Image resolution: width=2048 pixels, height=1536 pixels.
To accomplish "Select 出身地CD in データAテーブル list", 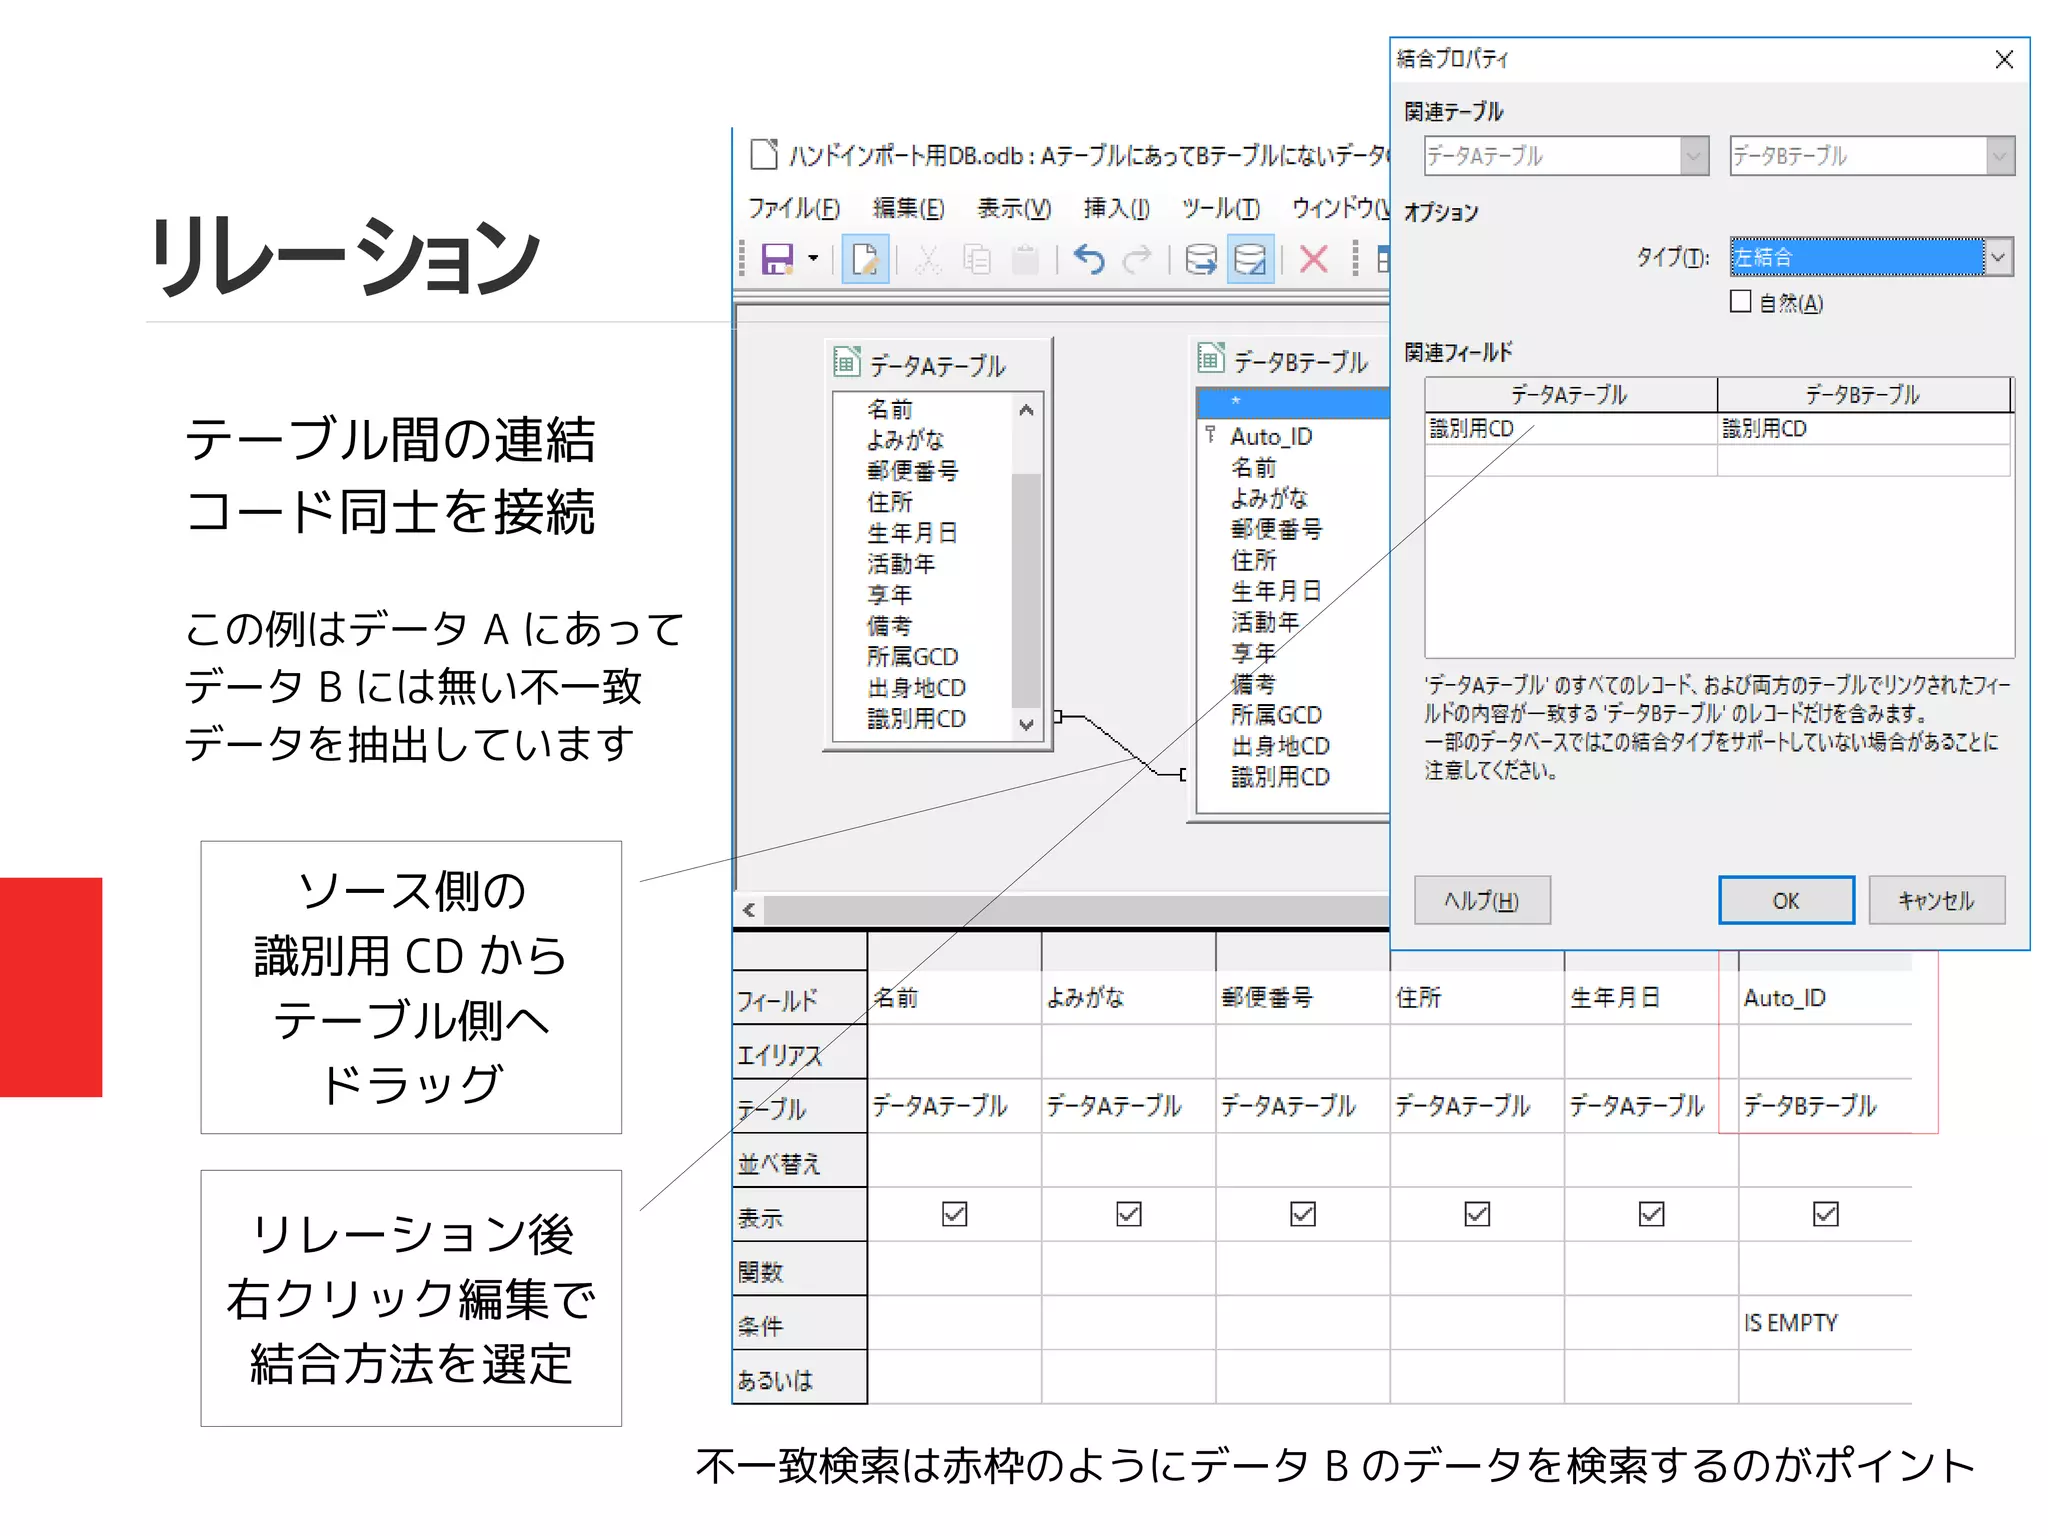I will (x=916, y=687).
